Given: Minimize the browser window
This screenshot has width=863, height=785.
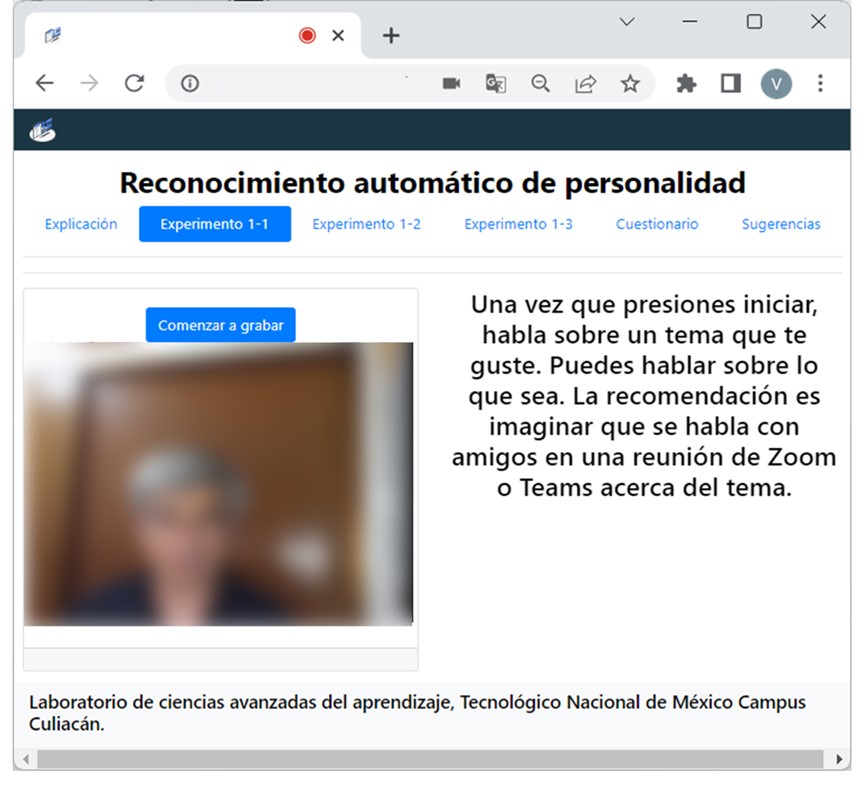Looking at the screenshot, I should coord(690,21).
